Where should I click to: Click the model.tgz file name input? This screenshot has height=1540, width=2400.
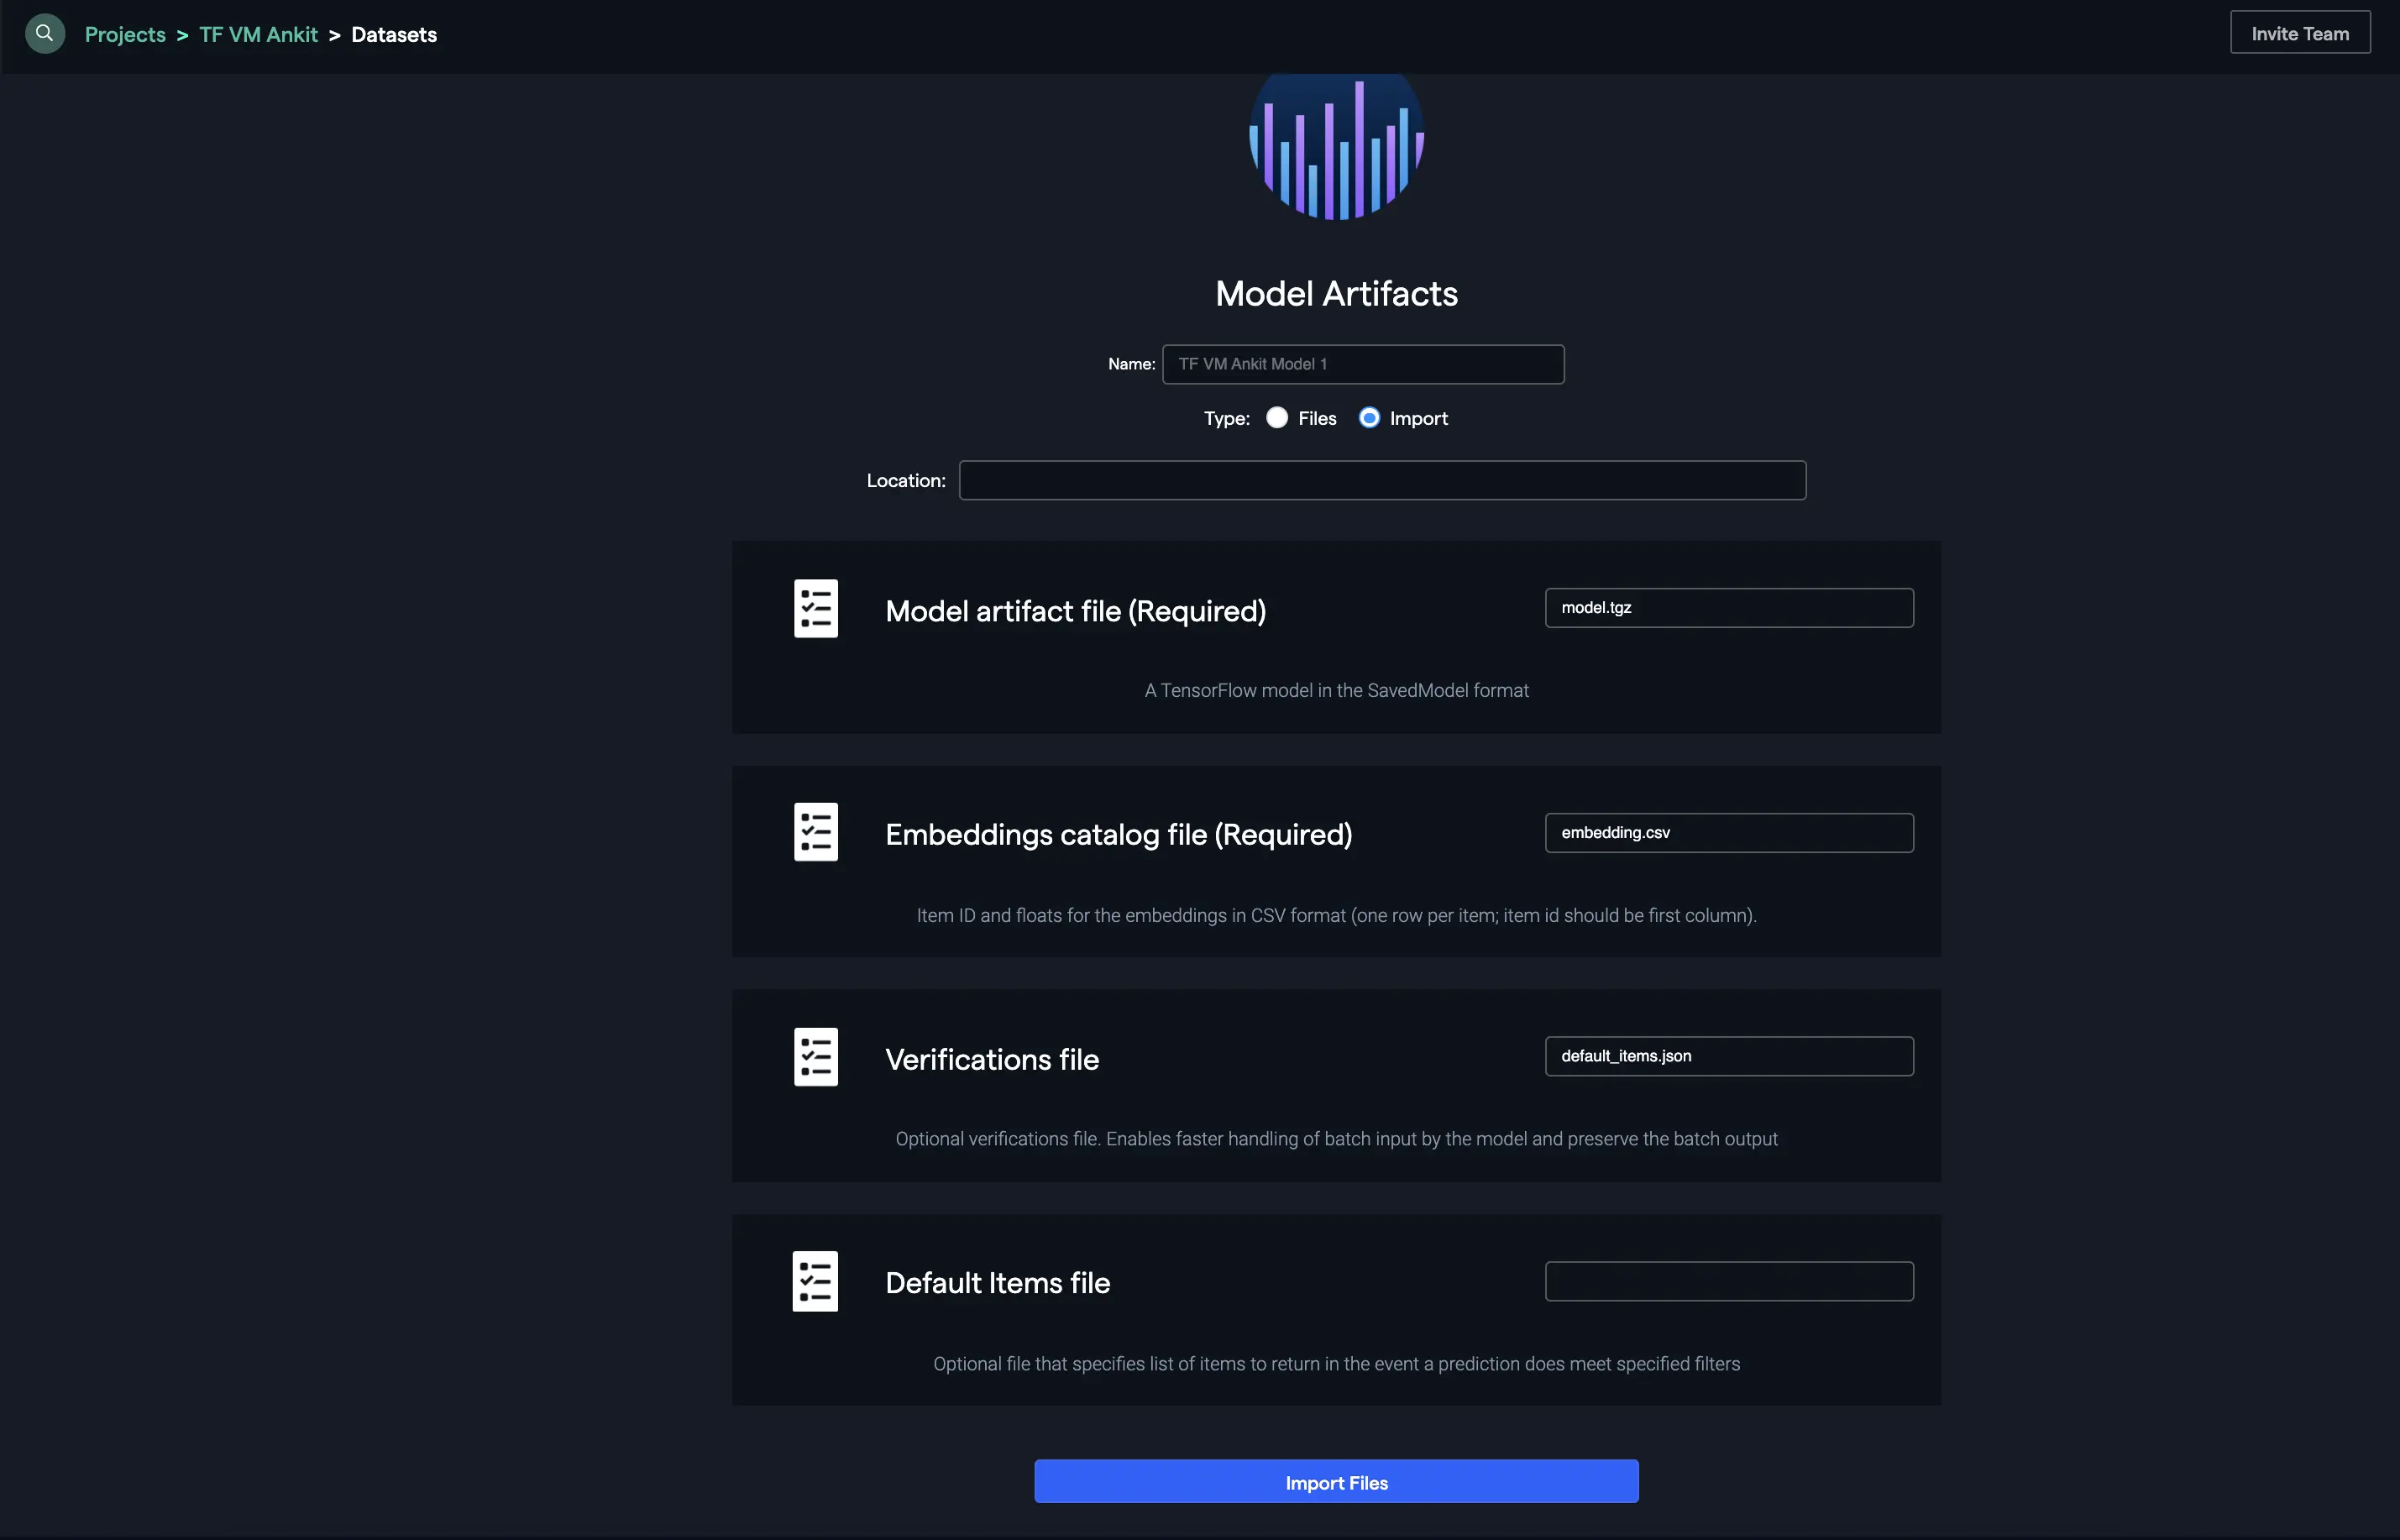point(1728,605)
